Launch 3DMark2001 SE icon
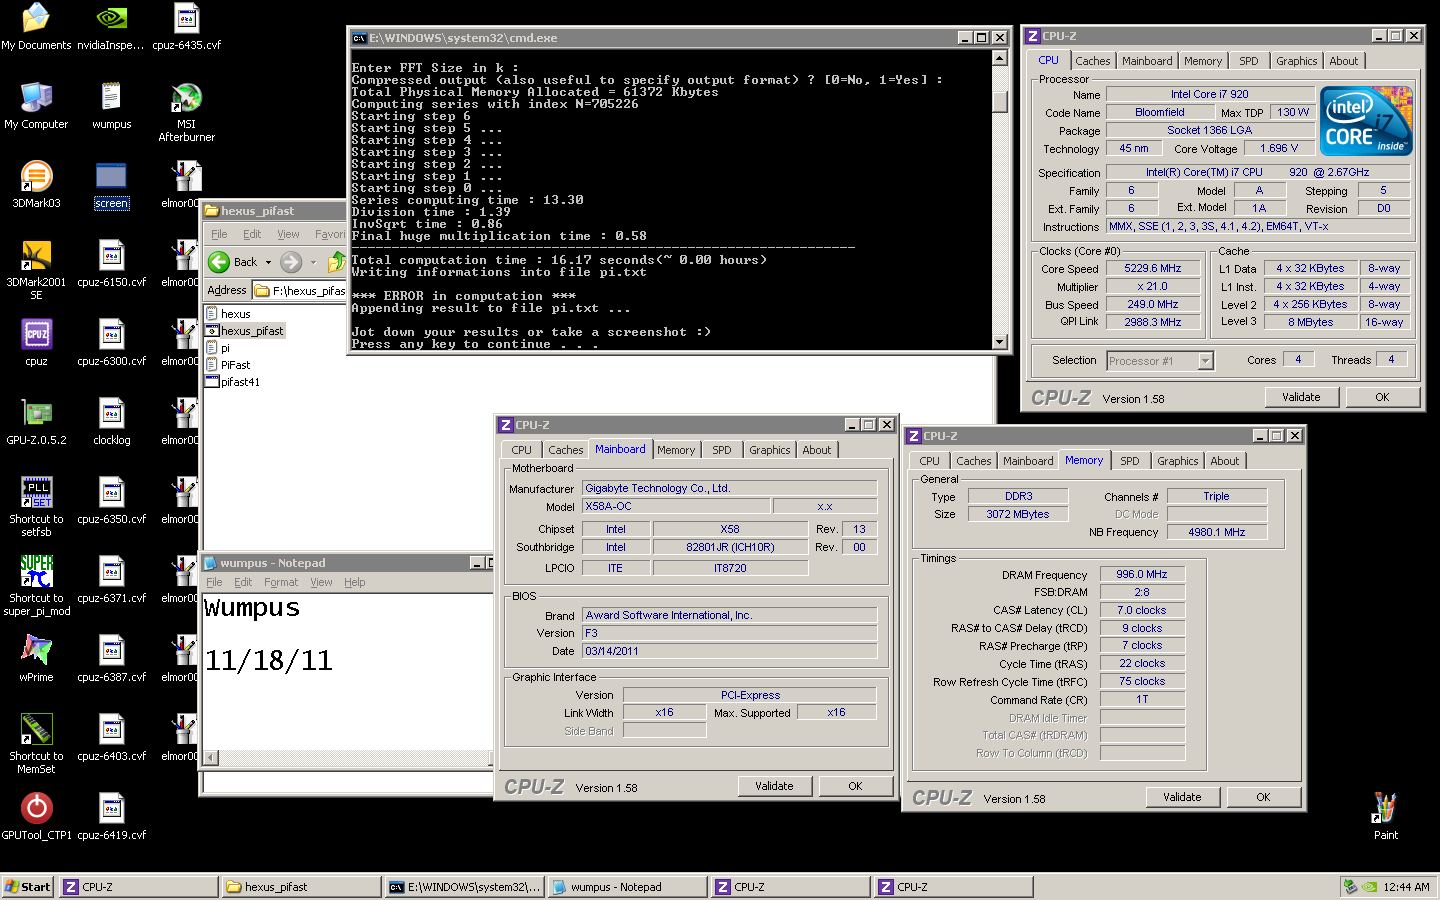This screenshot has width=1440, height=900. (36, 270)
